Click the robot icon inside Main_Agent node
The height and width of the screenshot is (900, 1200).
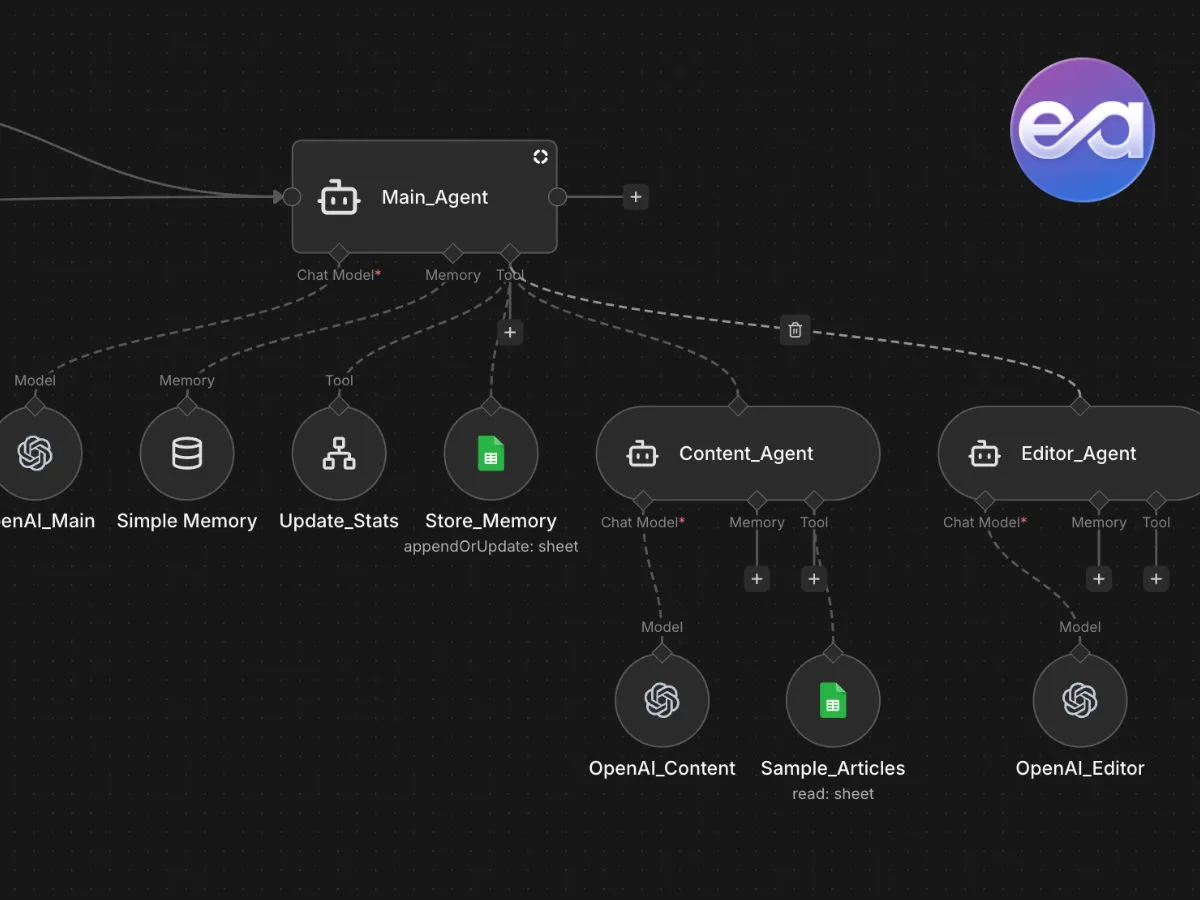click(339, 197)
